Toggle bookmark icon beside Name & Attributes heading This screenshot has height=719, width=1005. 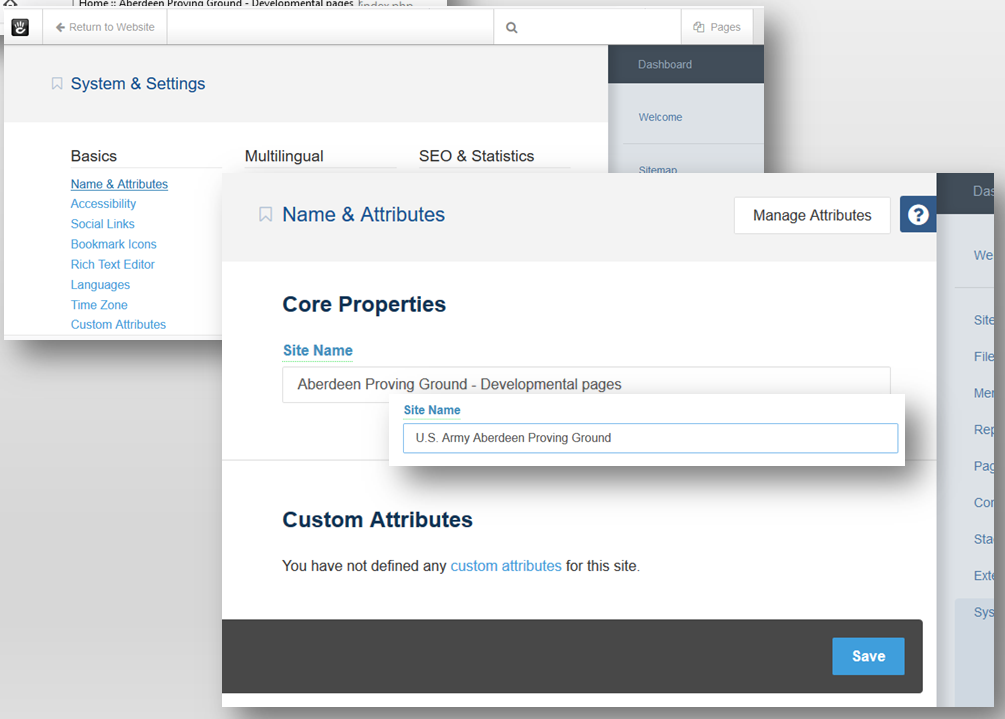(x=265, y=215)
